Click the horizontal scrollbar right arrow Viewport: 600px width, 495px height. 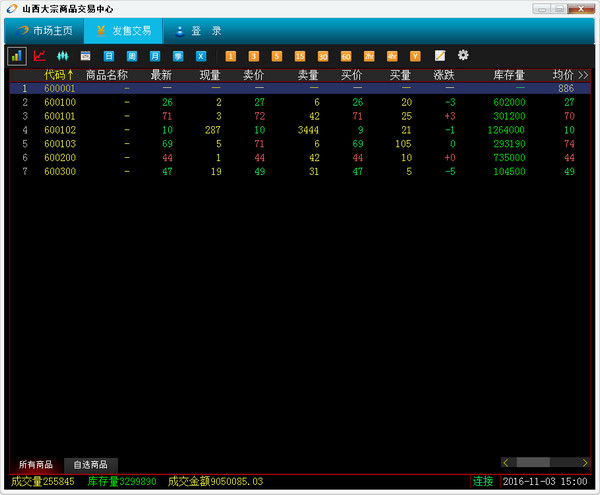[584, 462]
